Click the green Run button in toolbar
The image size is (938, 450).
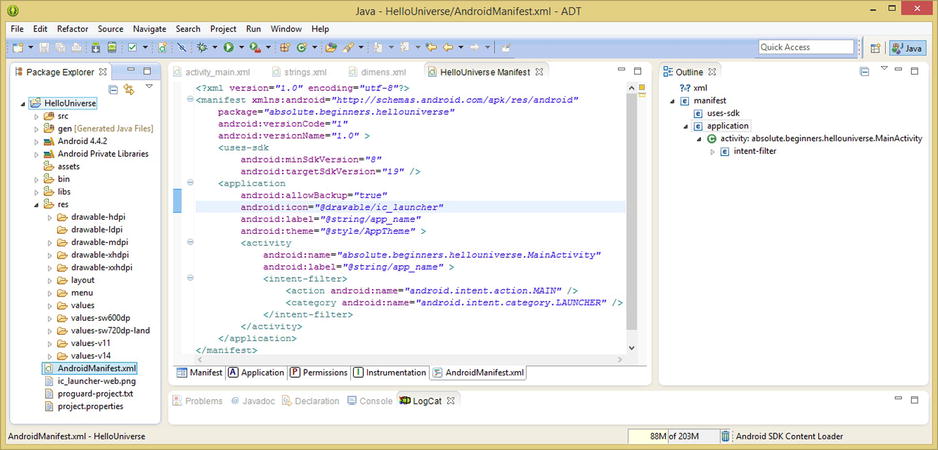coord(228,47)
